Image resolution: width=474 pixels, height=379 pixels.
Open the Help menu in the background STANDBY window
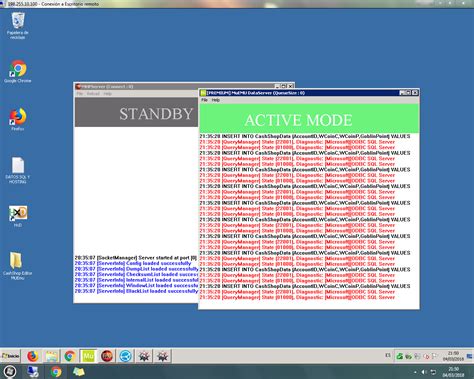(x=107, y=94)
